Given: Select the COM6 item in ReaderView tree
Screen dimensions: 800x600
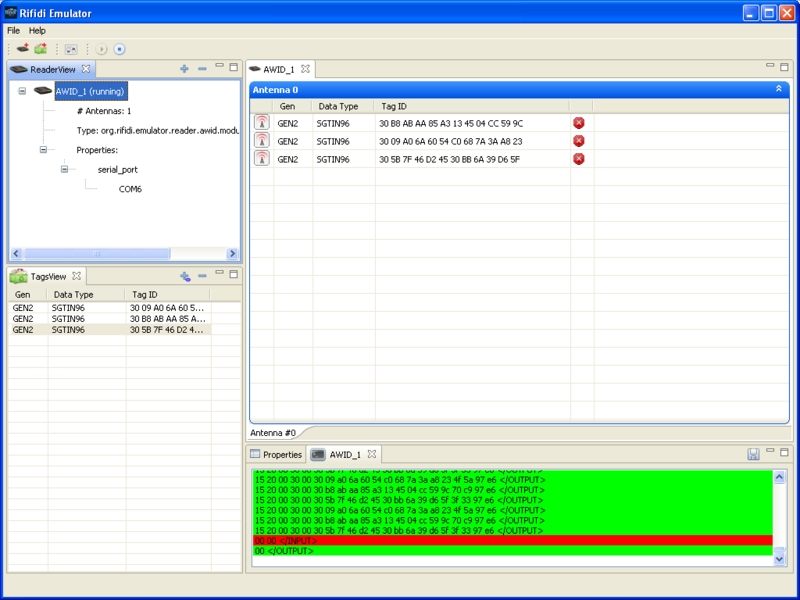Looking at the screenshot, I should click(x=130, y=188).
